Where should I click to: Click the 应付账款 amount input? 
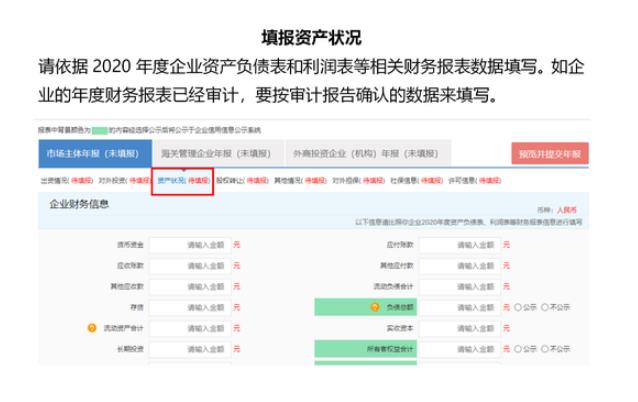click(458, 243)
